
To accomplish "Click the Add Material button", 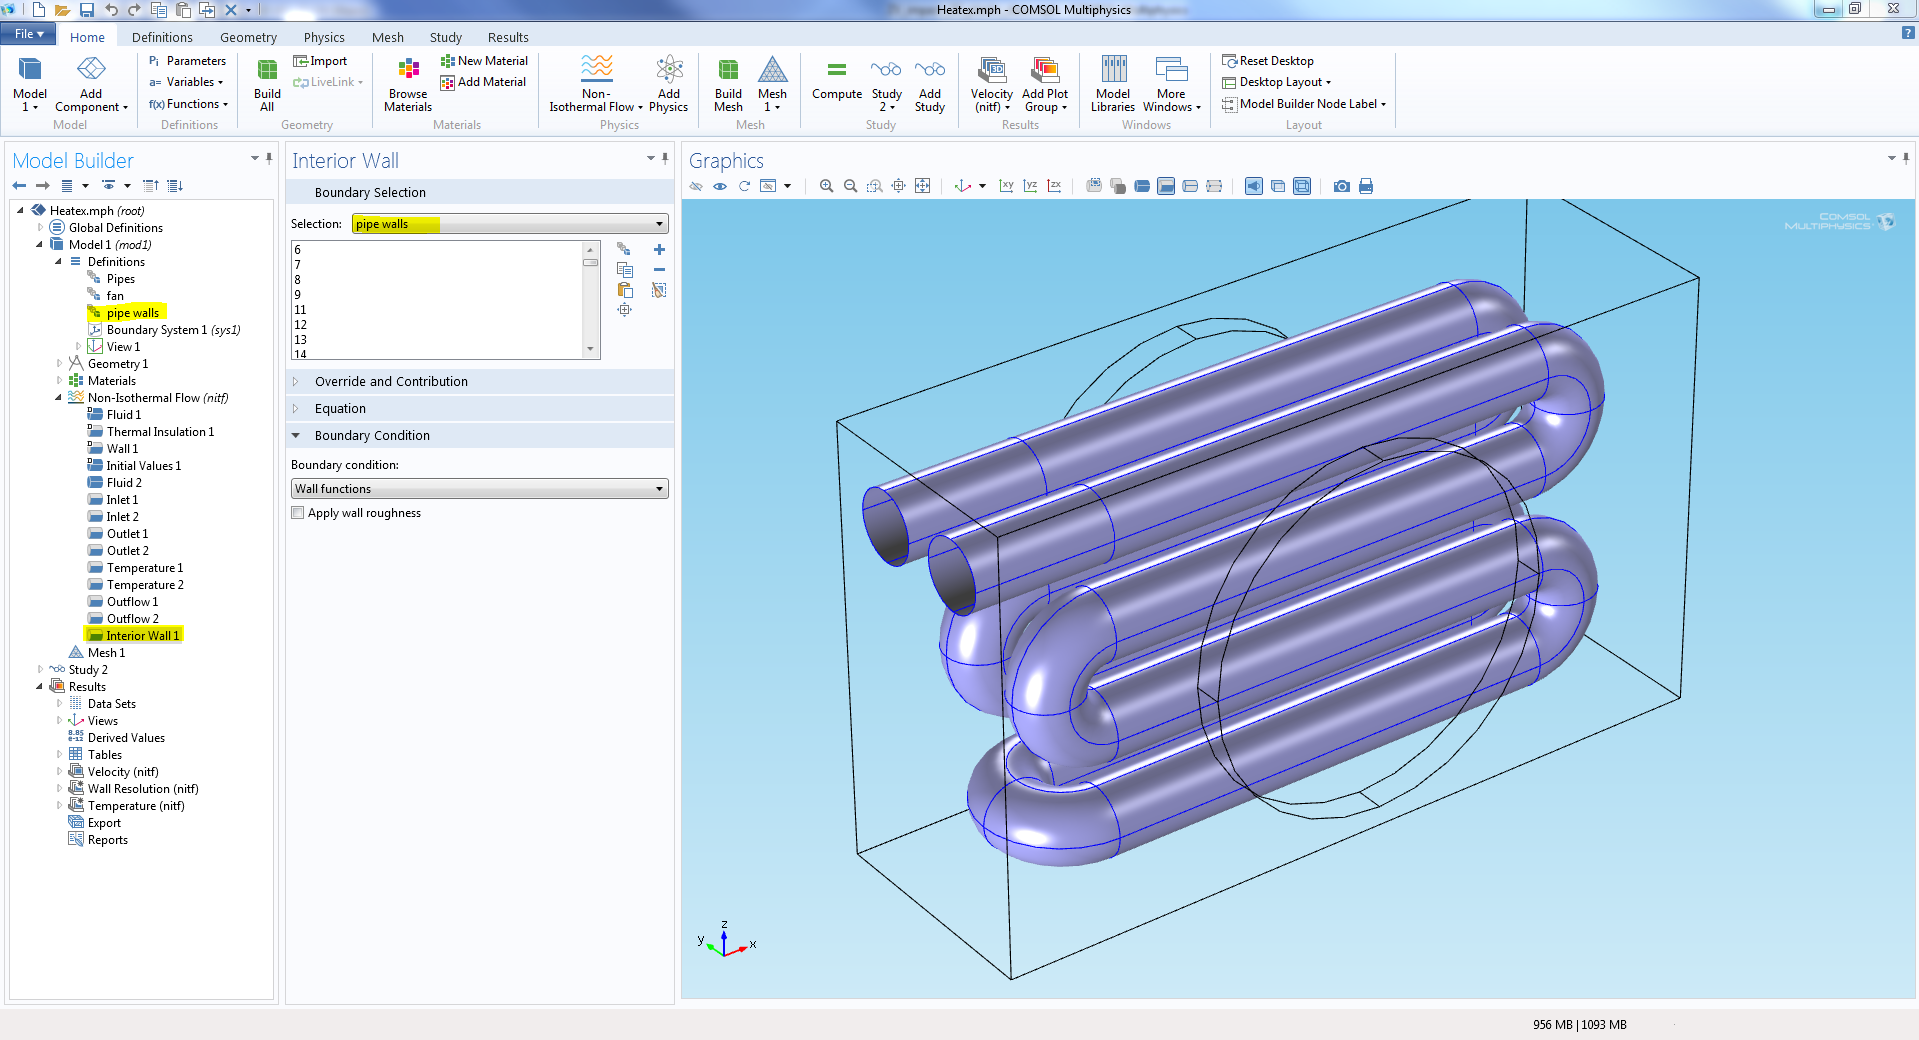I will point(484,82).
